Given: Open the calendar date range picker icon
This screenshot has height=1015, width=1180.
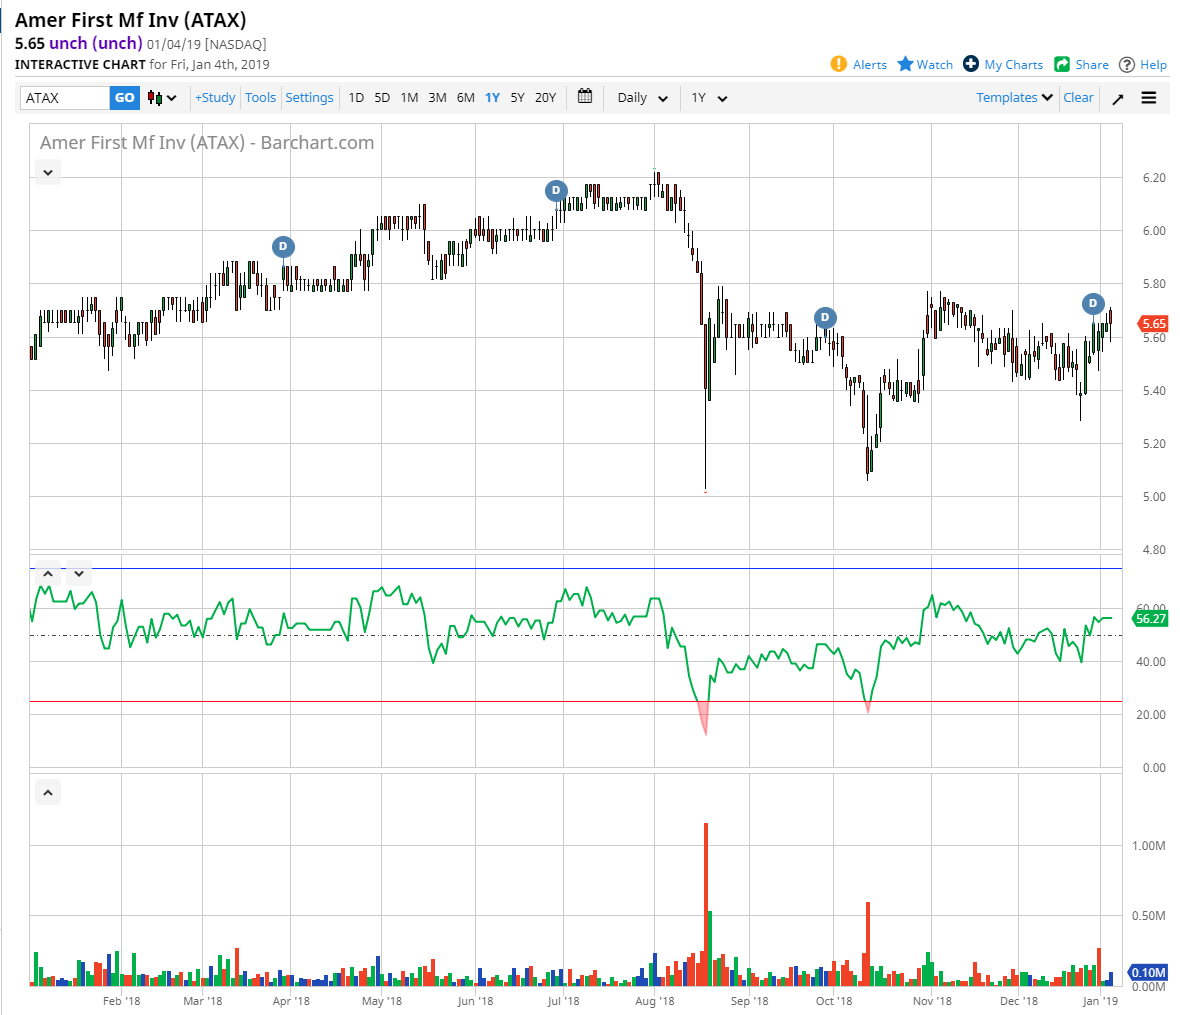Looking at the screenshot, I should (x=585, y=96).
